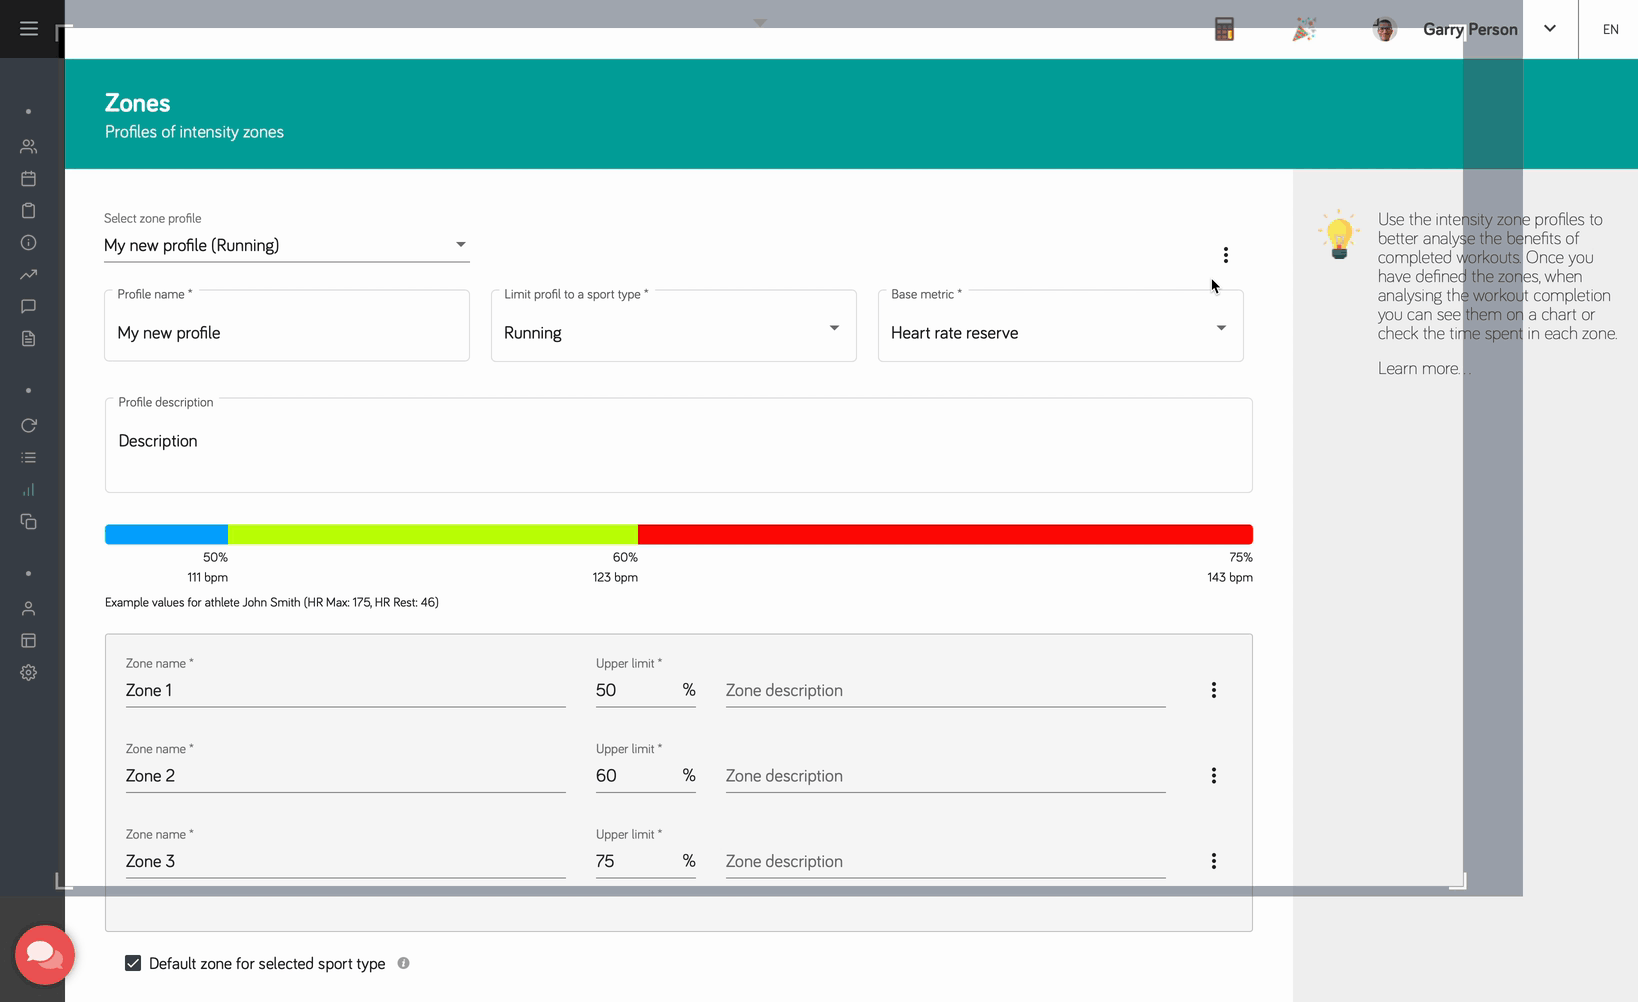Click the party popper icon

click(x=1304, y=30)
